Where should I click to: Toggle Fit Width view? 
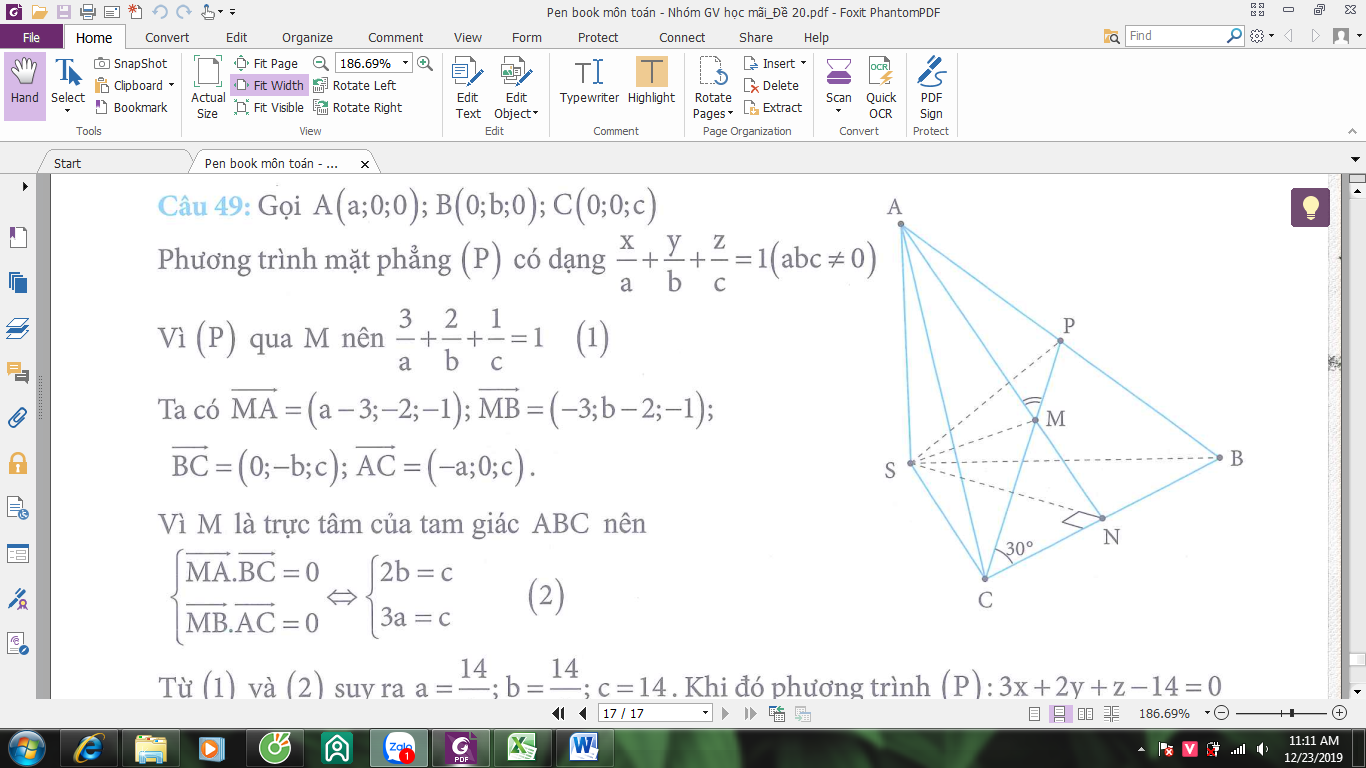point(269,85)
